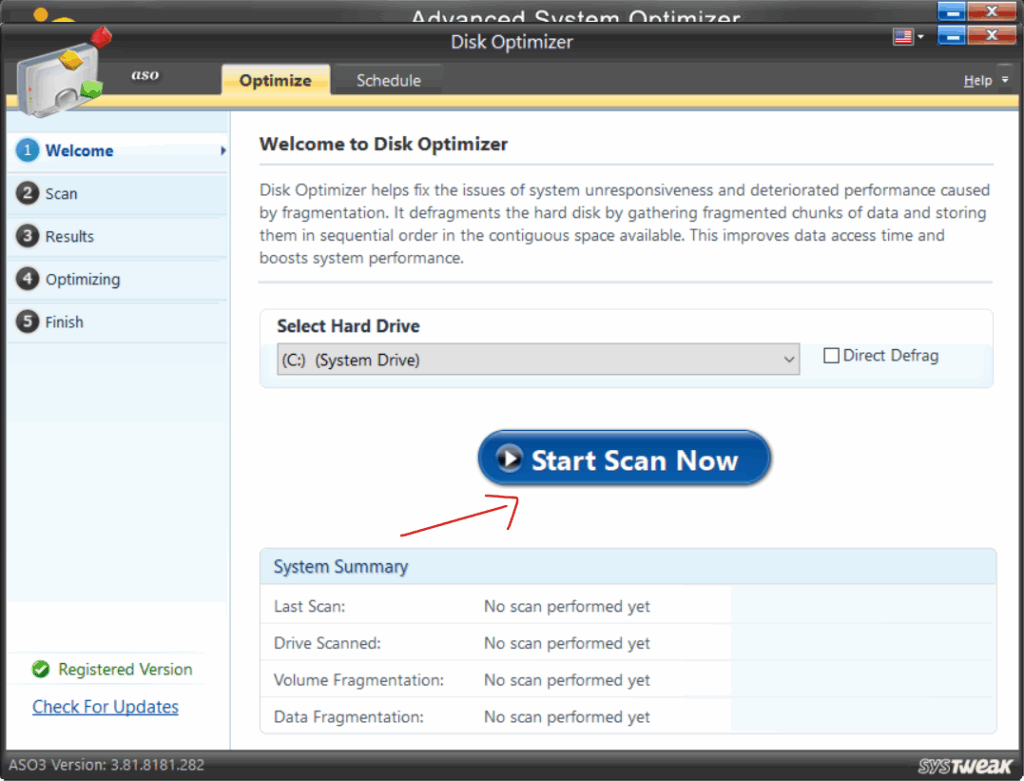Switch to the Optimize tab
The image size is (1024, 781).
pos(276,80)
